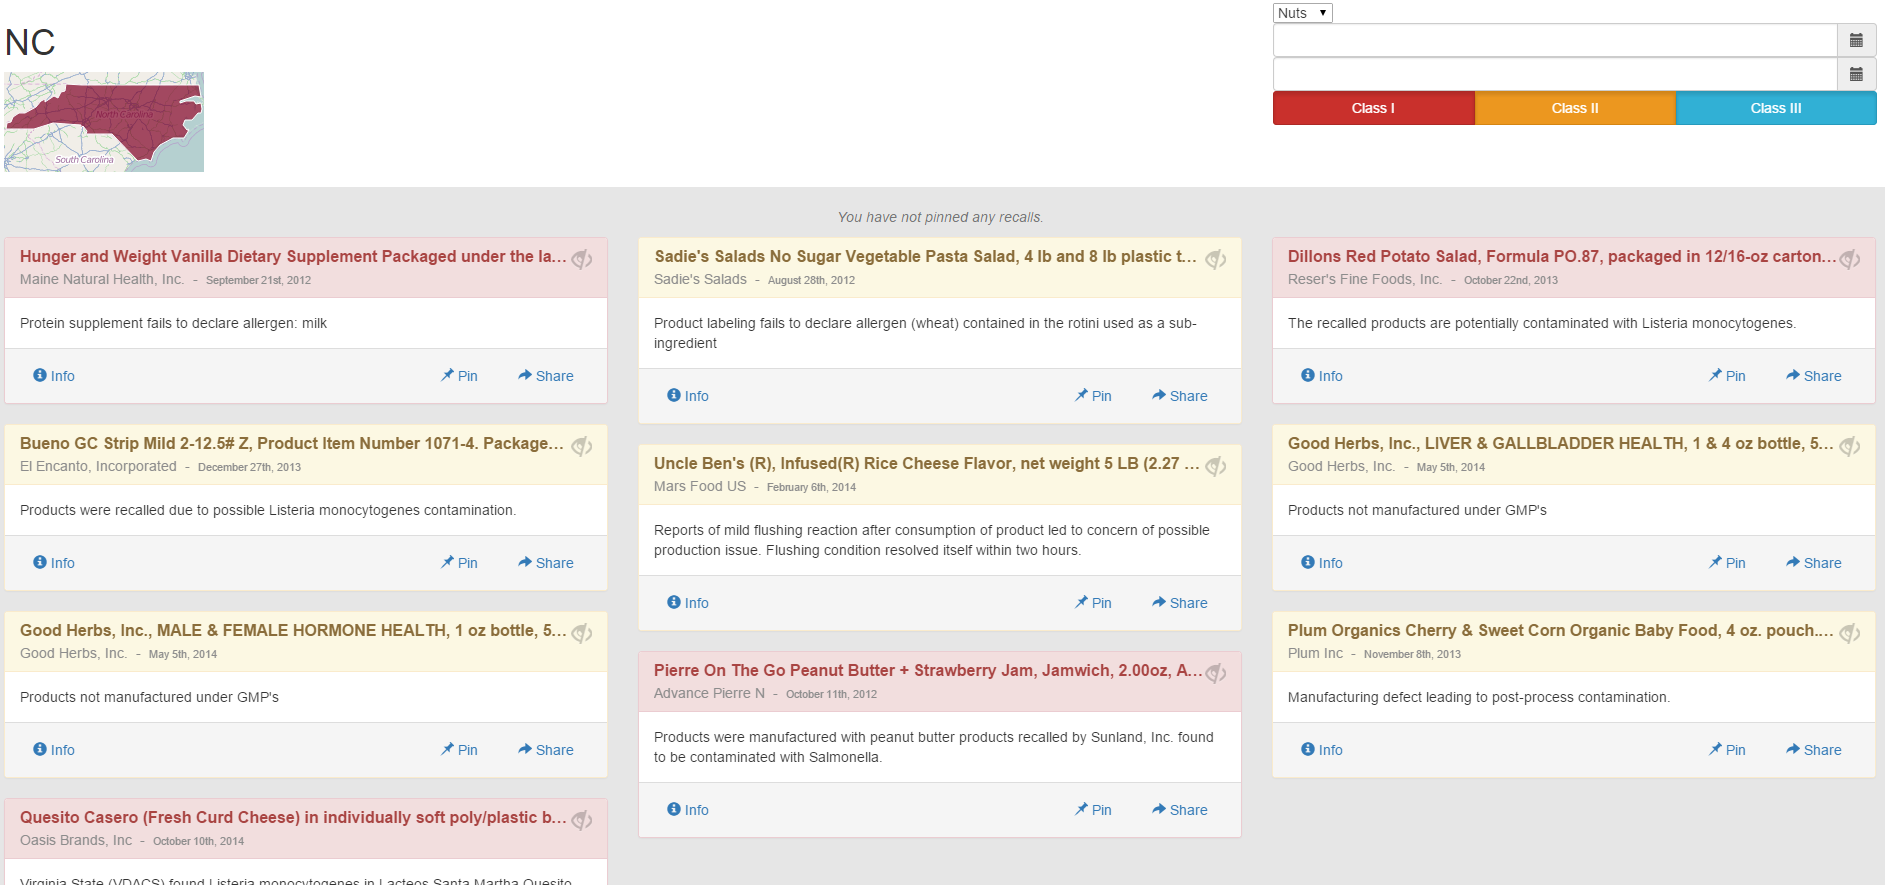The height and width of the screenshot is (885, 1885).
Task: Select 'Advance Pierre N' company text
Action: [709, 694]
